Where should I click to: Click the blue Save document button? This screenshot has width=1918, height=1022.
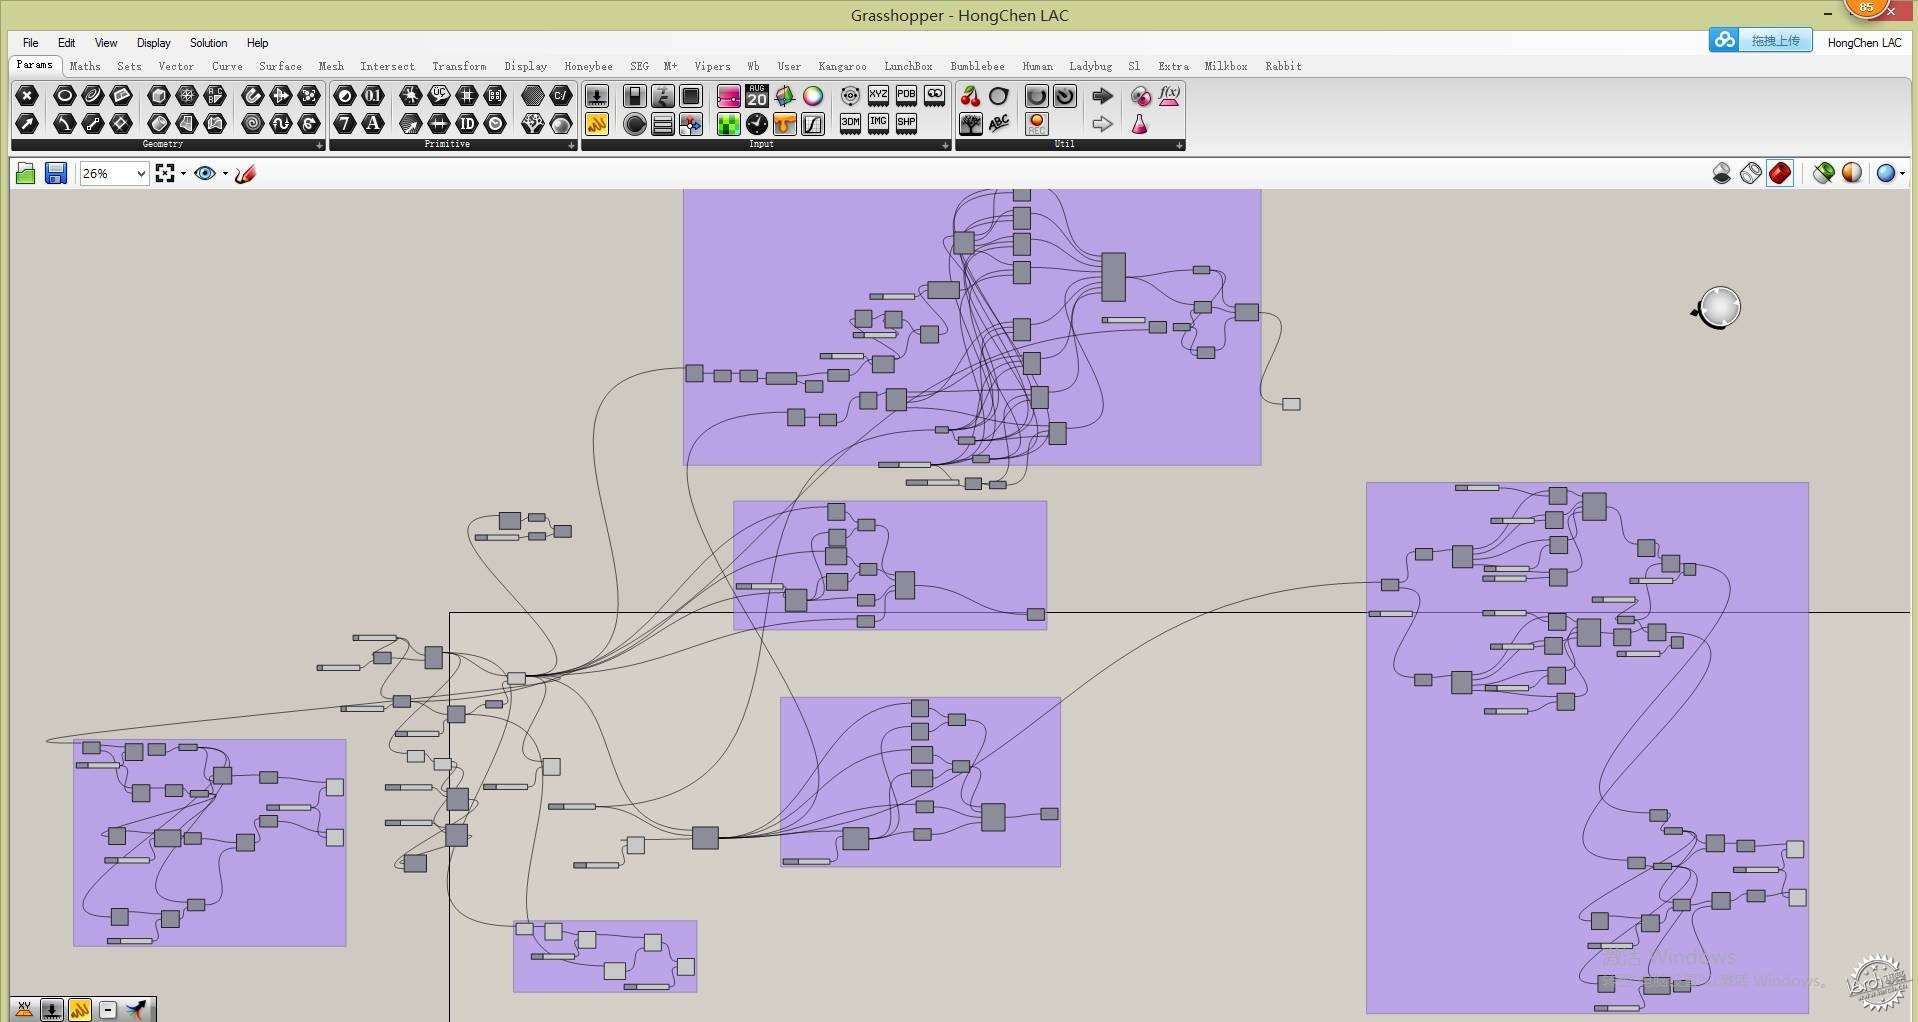(56, 174)
